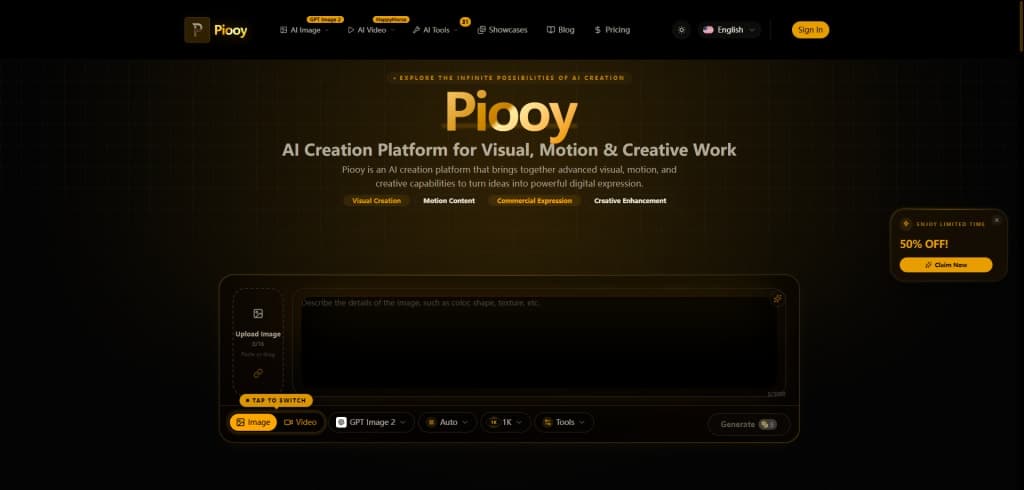Viewport: 1024px width, 490px height.
Task: Click the Upload Image icon
Action: [258, 314]
